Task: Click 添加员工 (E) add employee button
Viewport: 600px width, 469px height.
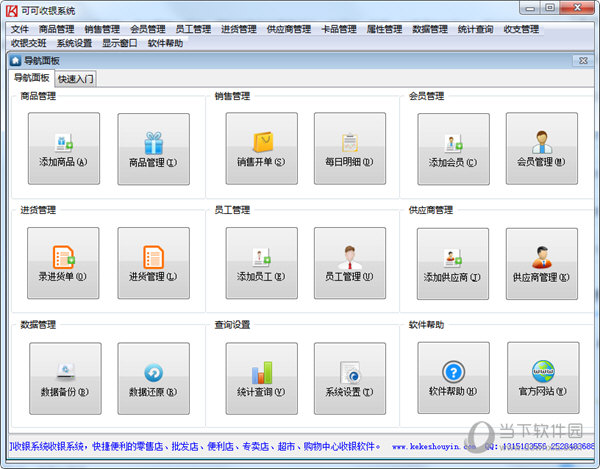Action: tap(261, 263)
